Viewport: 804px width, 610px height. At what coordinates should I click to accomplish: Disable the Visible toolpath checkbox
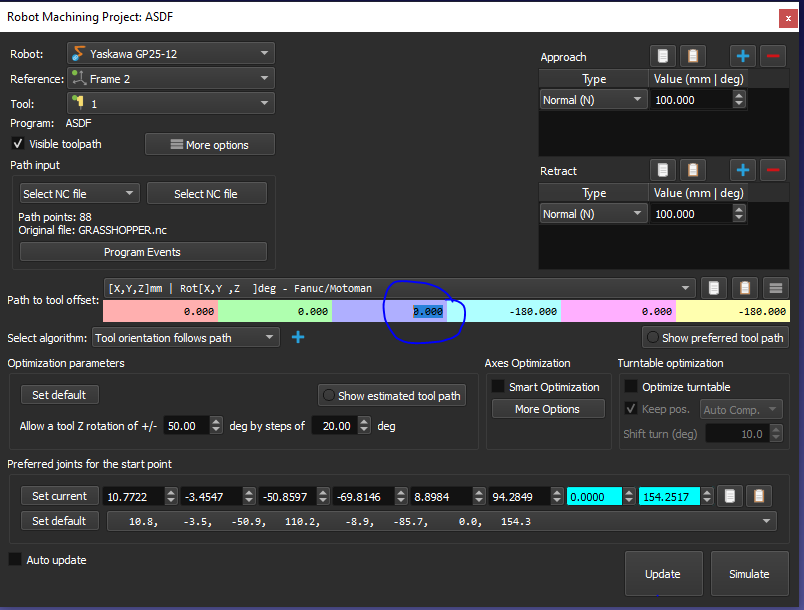18,144
